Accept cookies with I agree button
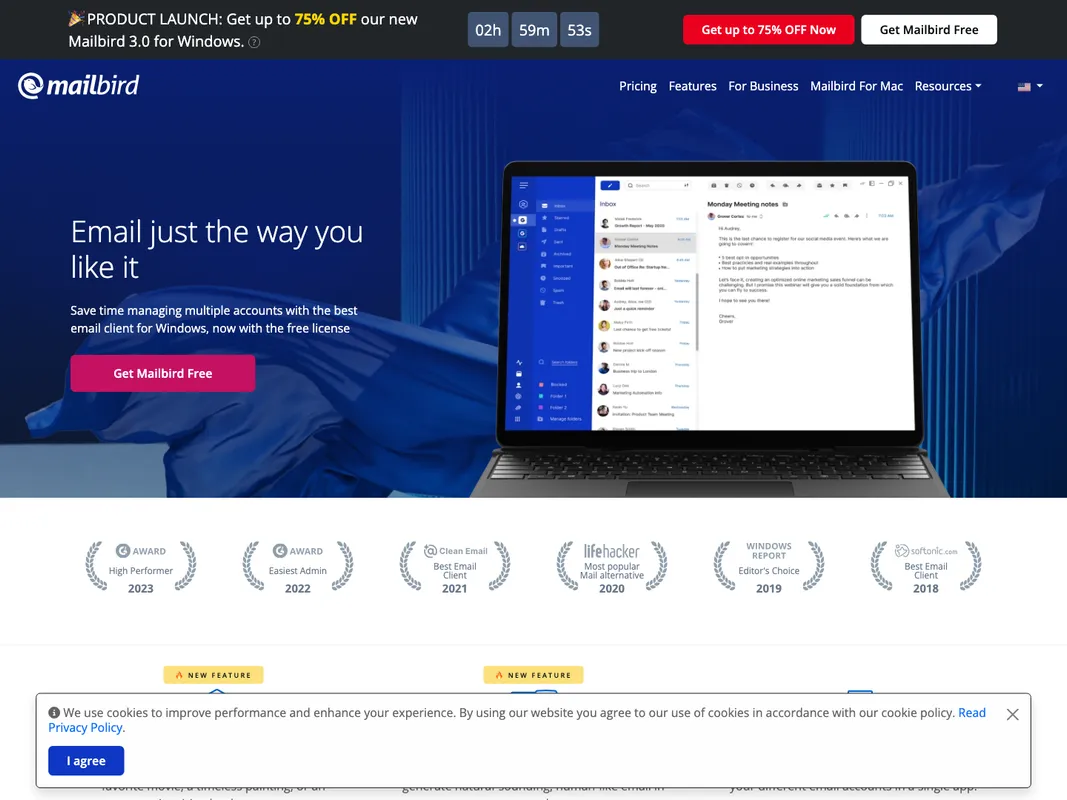The image size is (1067, 800). click(x=86, y=761)
